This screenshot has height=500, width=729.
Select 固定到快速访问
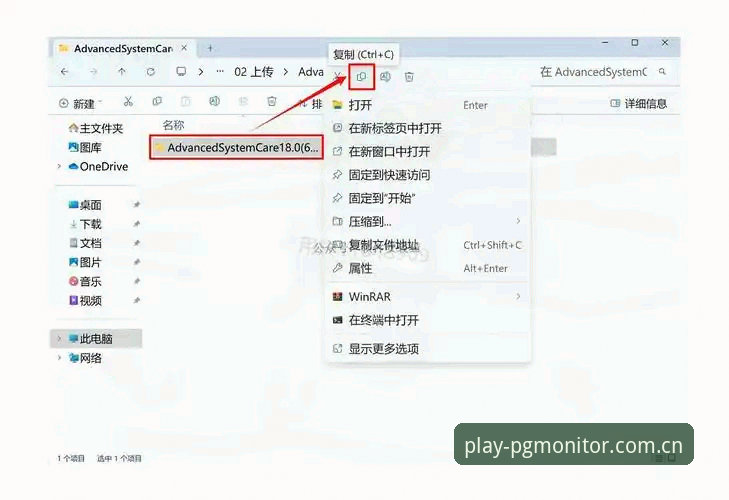pos(428,175)
